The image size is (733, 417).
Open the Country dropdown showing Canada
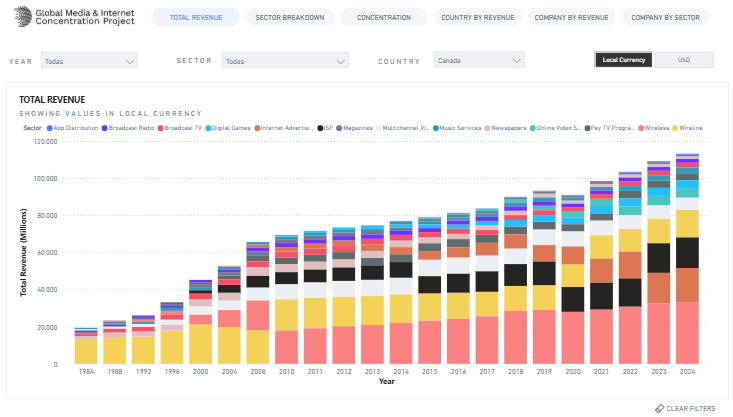478,61
